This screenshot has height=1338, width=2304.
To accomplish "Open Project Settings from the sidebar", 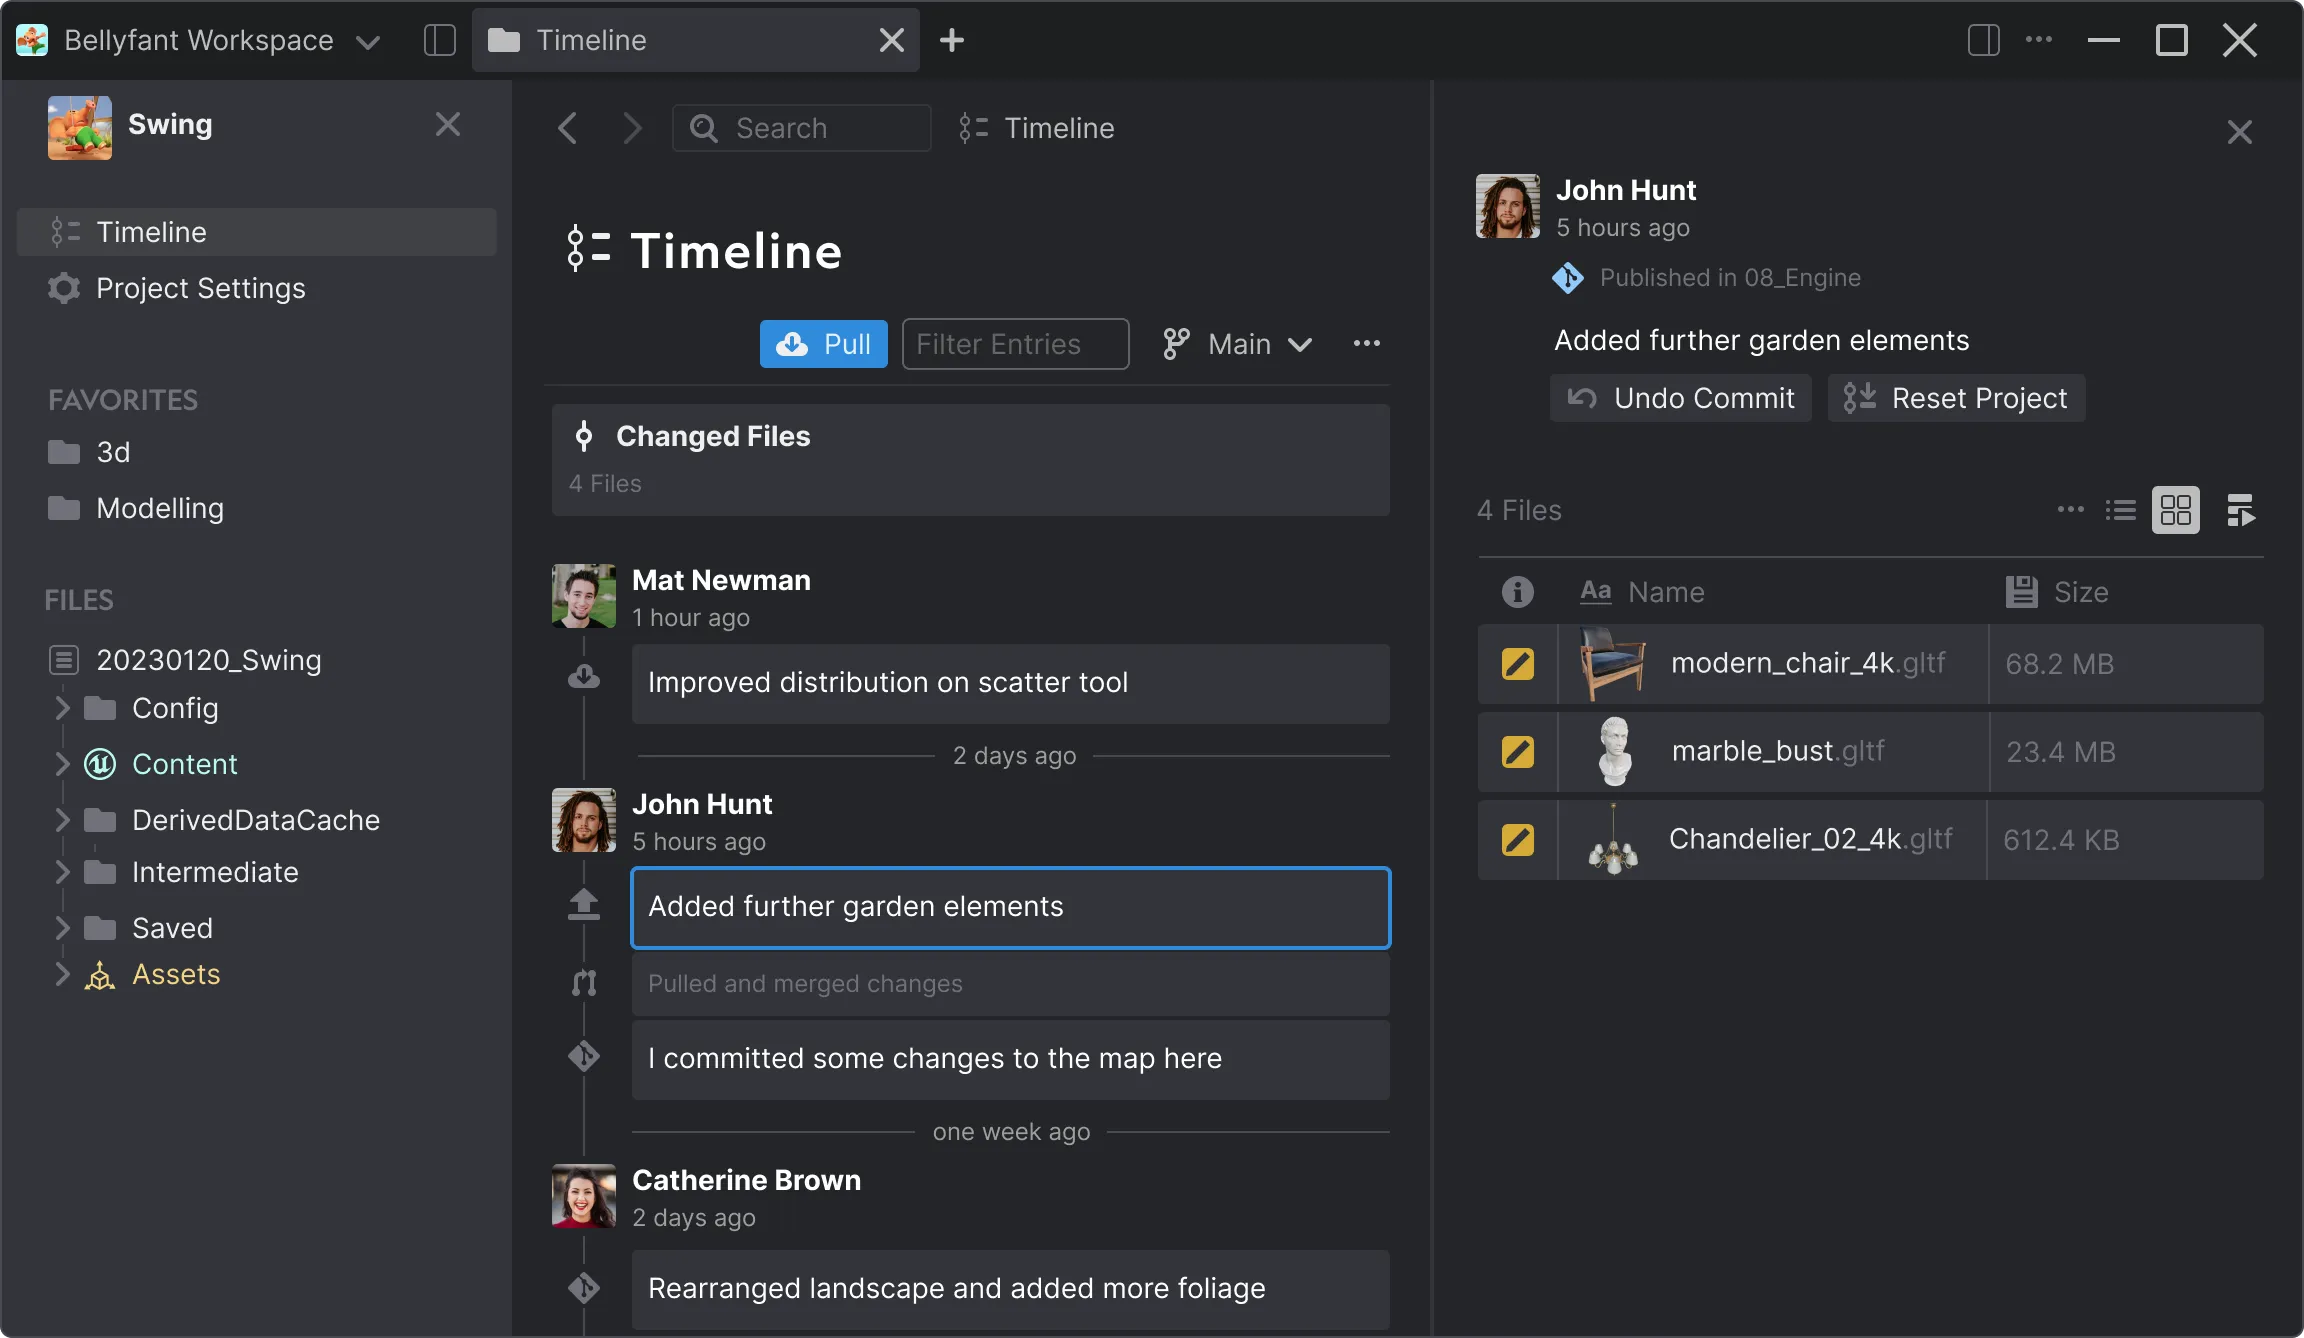I will pos(199,289).
